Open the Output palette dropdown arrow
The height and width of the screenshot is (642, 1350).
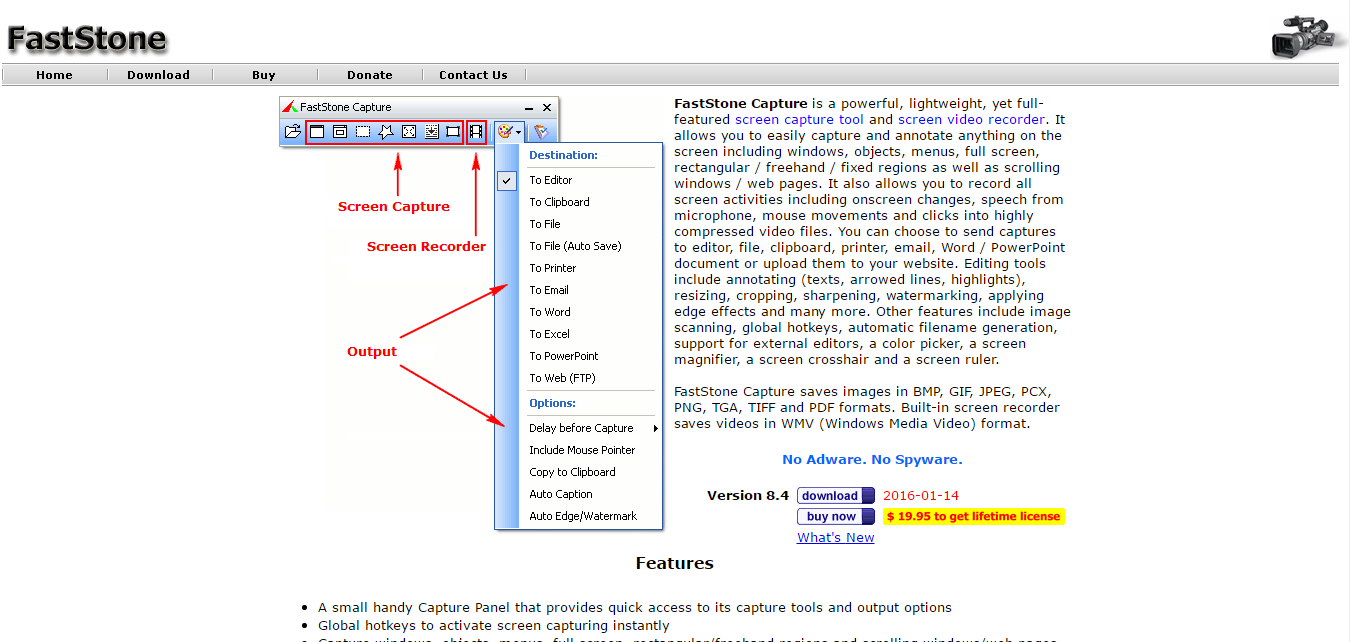click(519, 132)
